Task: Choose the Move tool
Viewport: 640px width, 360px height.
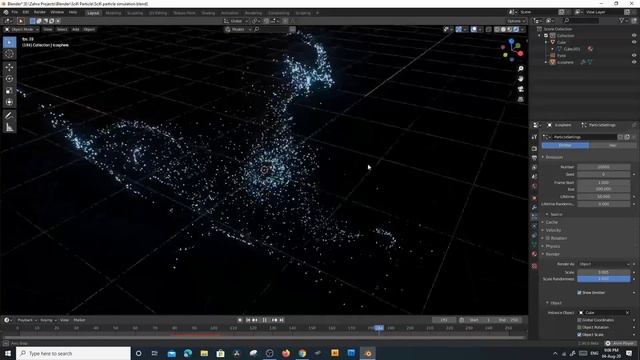Action: tap(9, 67)
